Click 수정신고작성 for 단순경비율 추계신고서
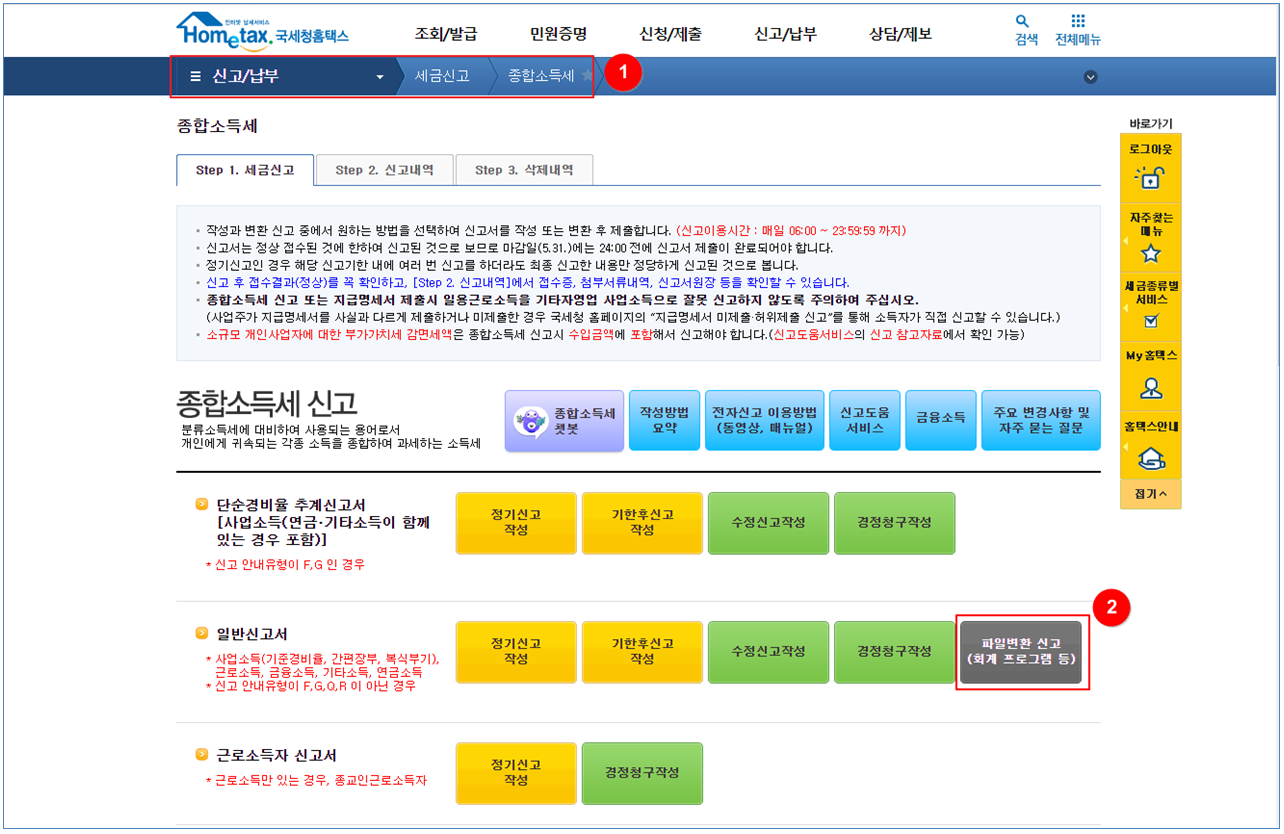 tap(768, 523)
